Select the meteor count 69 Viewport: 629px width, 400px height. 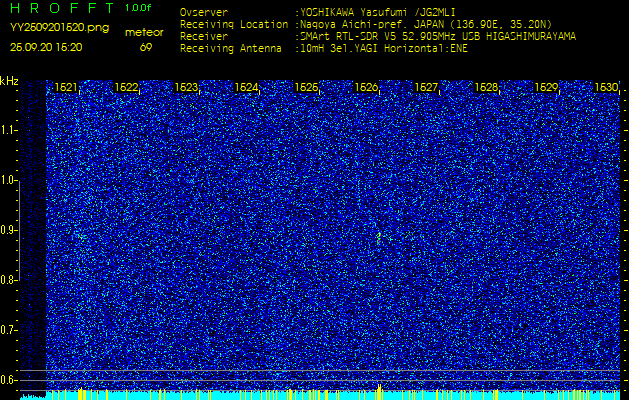click(146, 47)
